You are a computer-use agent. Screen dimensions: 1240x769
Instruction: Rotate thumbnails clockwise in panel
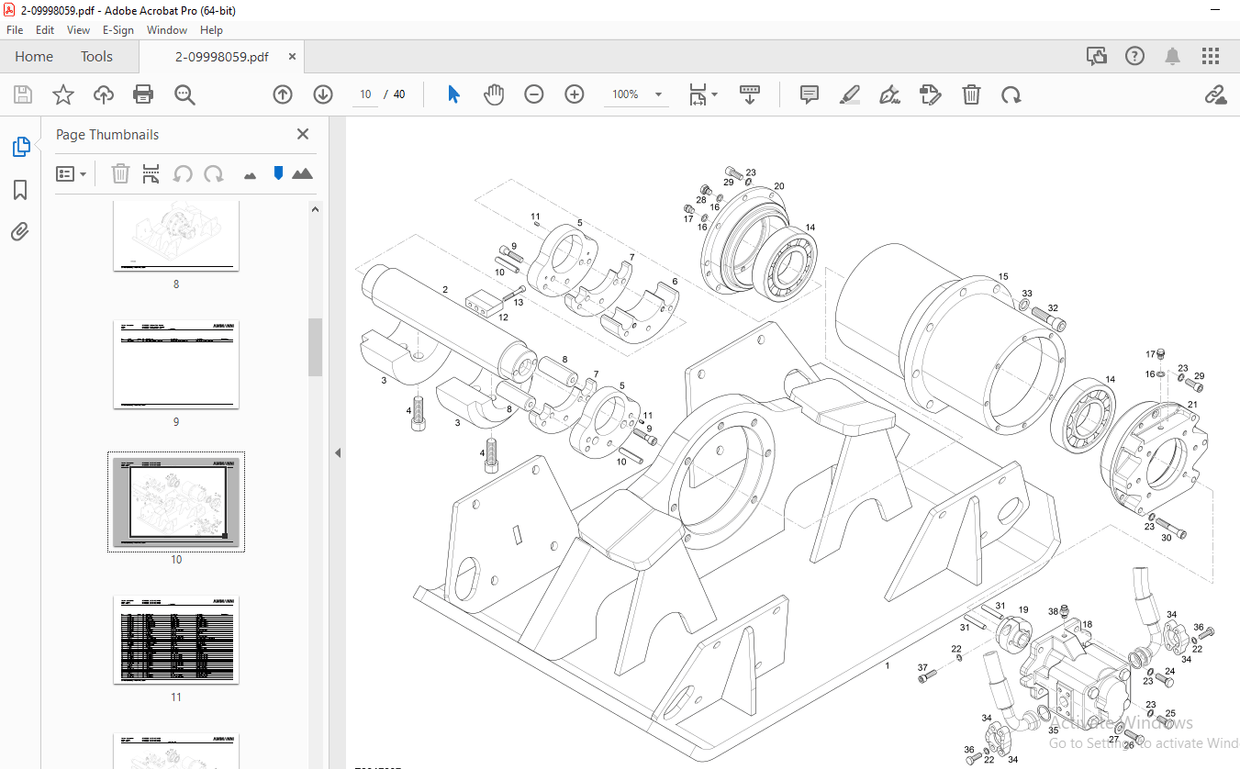click(x=213, y=174)
